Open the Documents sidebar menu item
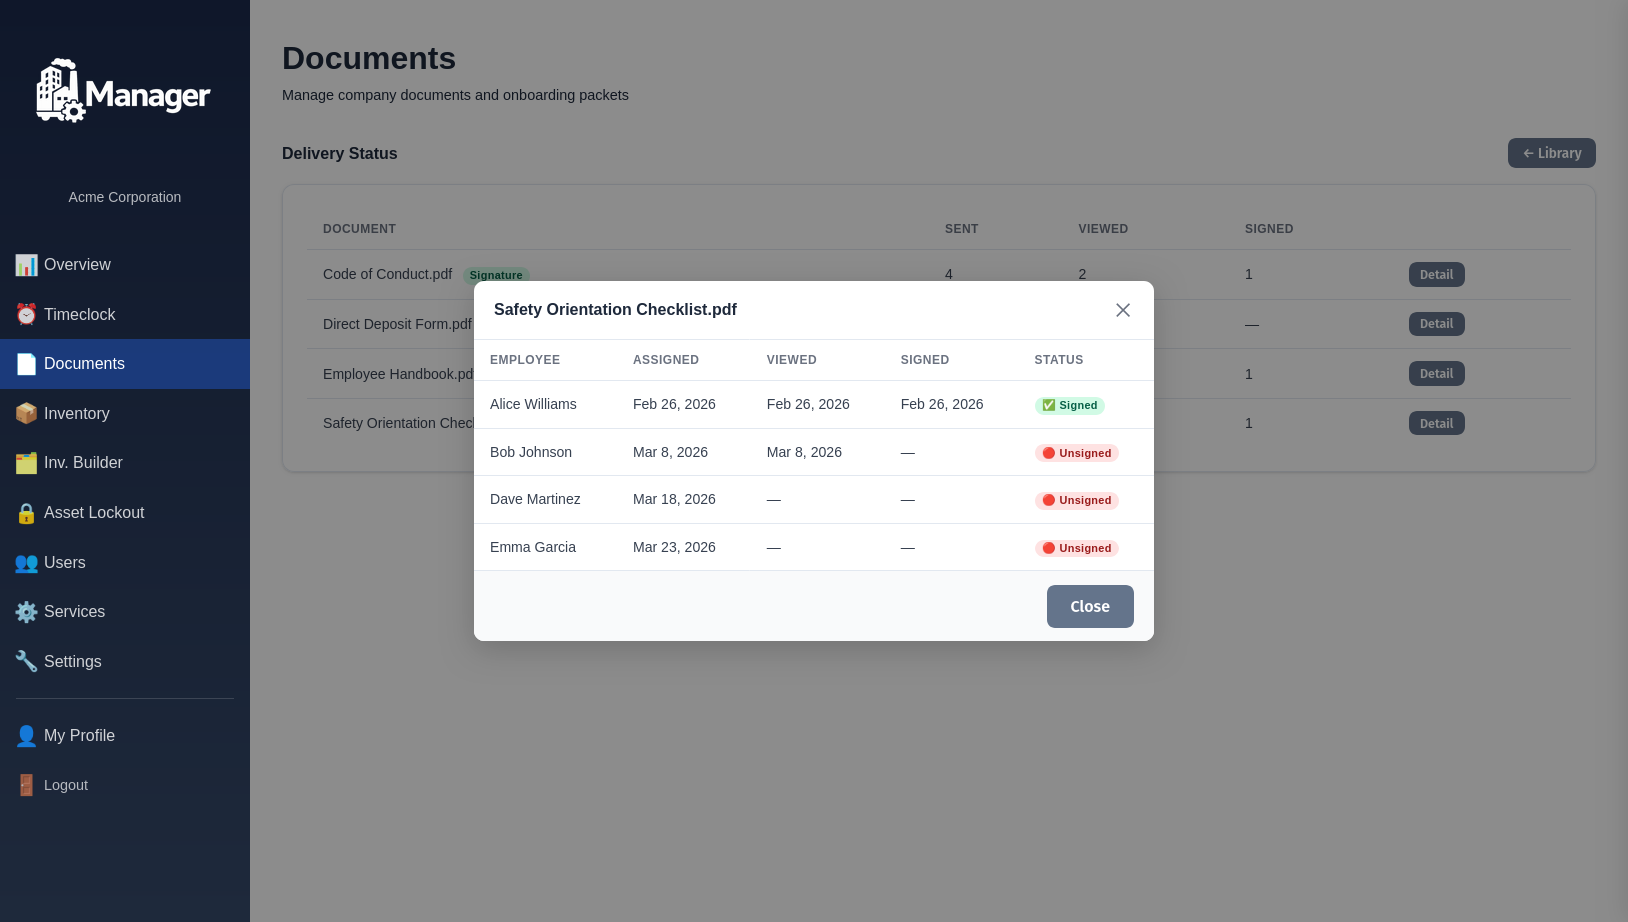The image size is (1628, 922). pos(84,364)
